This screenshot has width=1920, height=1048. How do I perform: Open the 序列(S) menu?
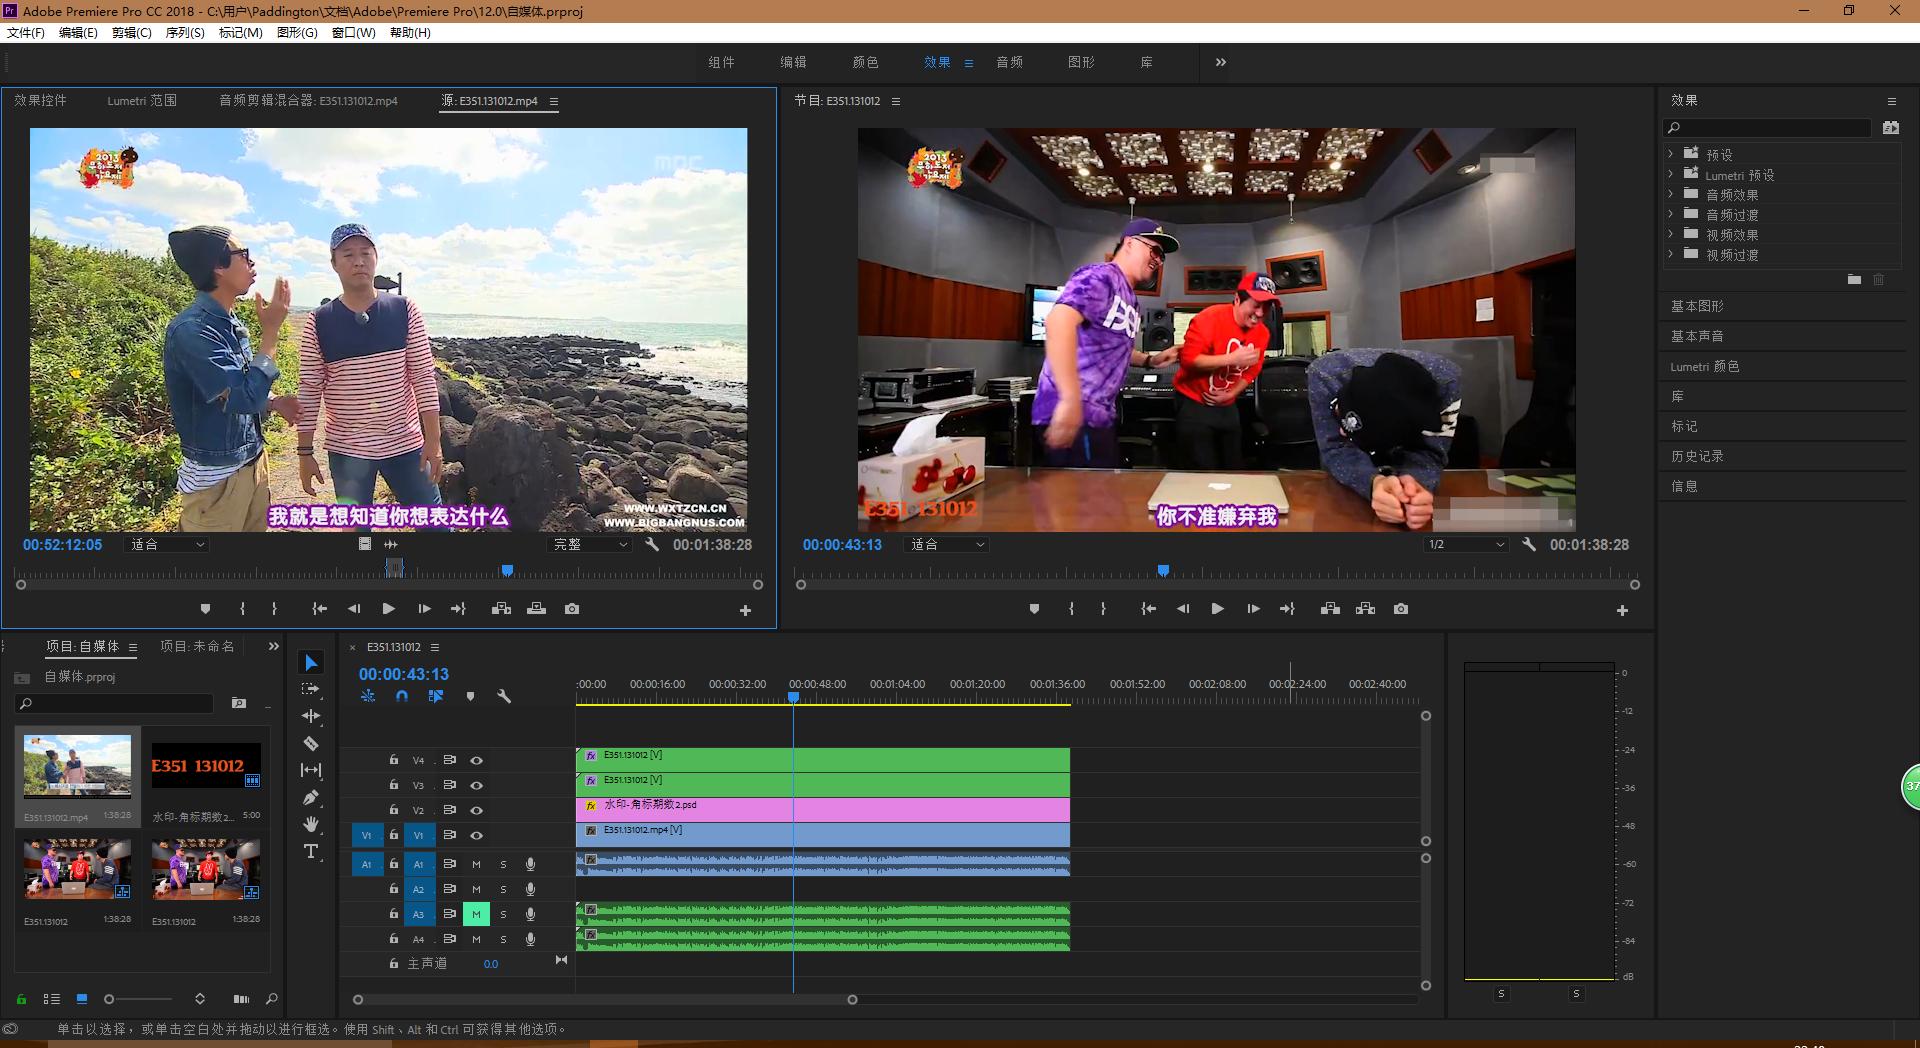[184, 33]
